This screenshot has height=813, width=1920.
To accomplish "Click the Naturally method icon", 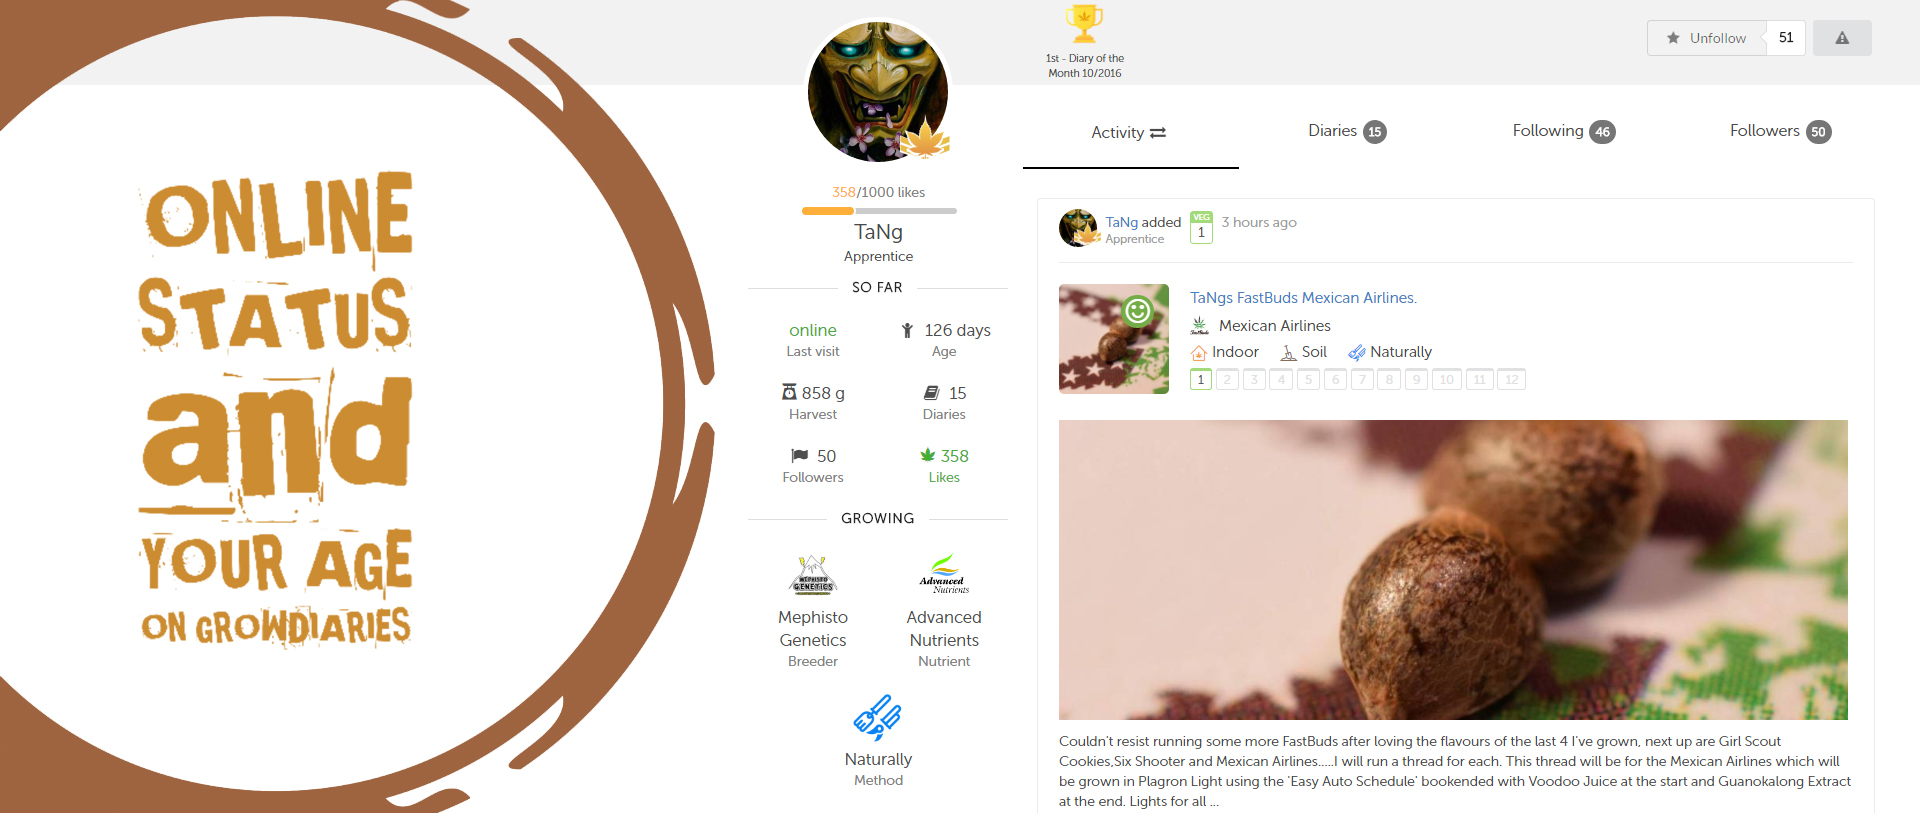I will coord(878,717).
